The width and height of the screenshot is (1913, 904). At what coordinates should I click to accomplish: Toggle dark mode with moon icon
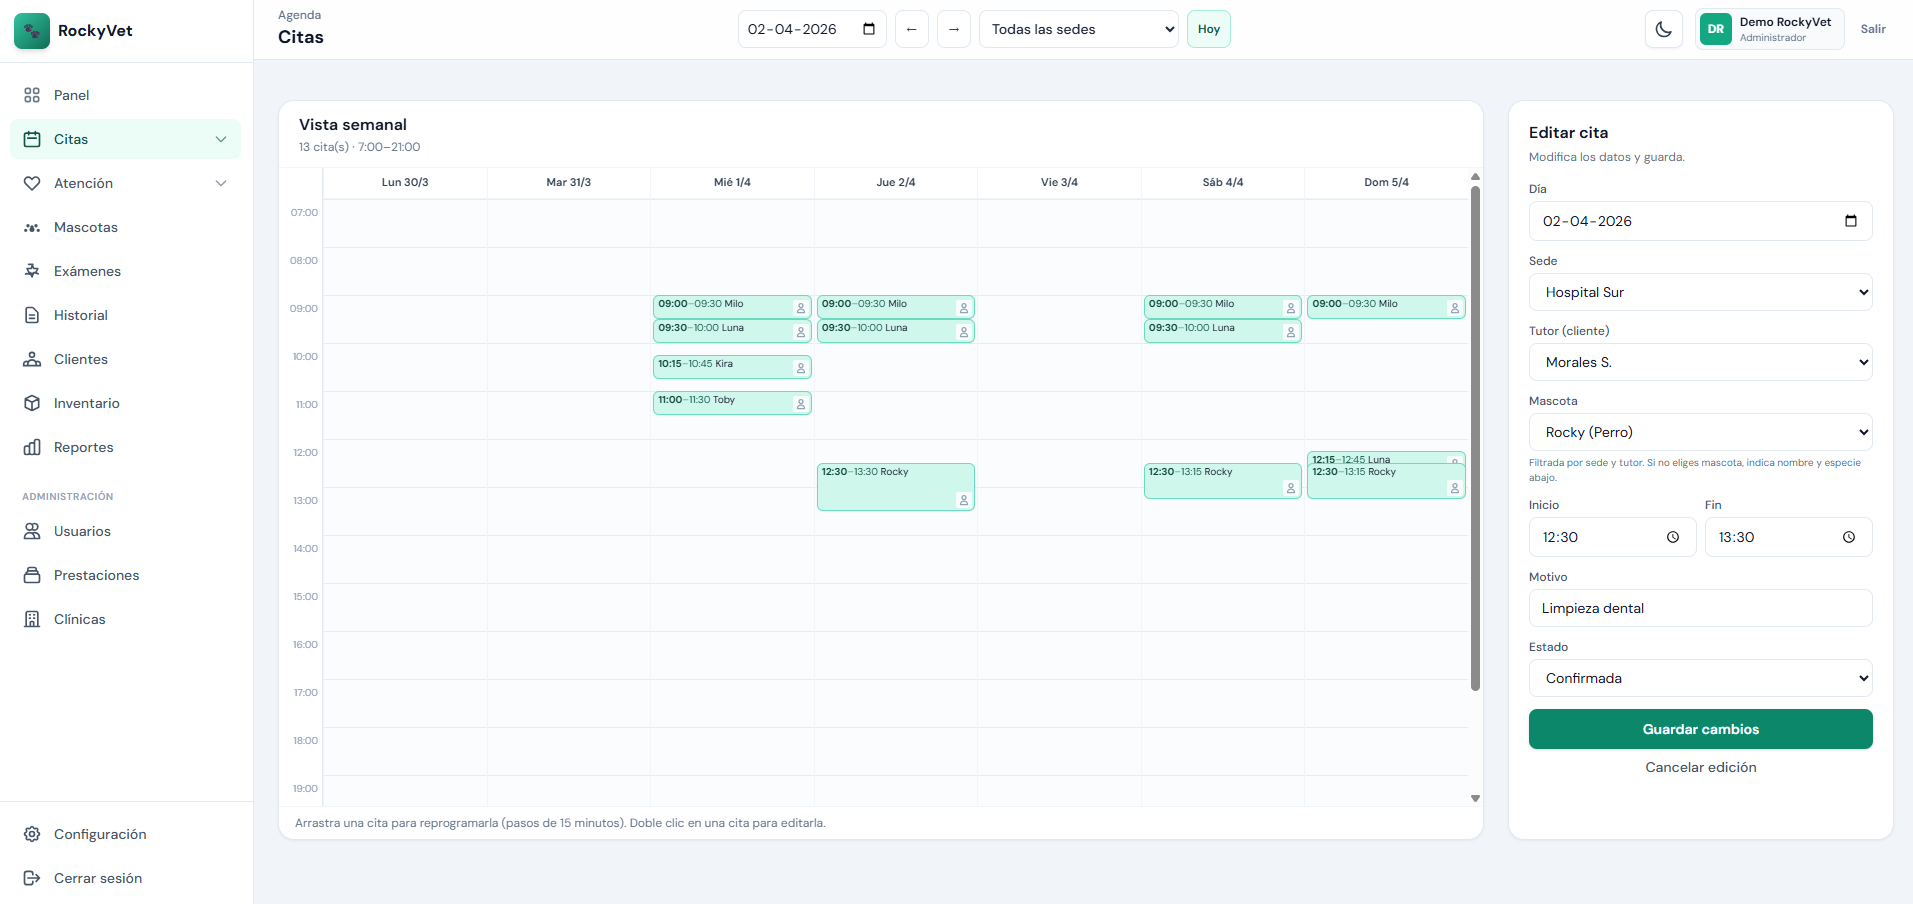1663,29
